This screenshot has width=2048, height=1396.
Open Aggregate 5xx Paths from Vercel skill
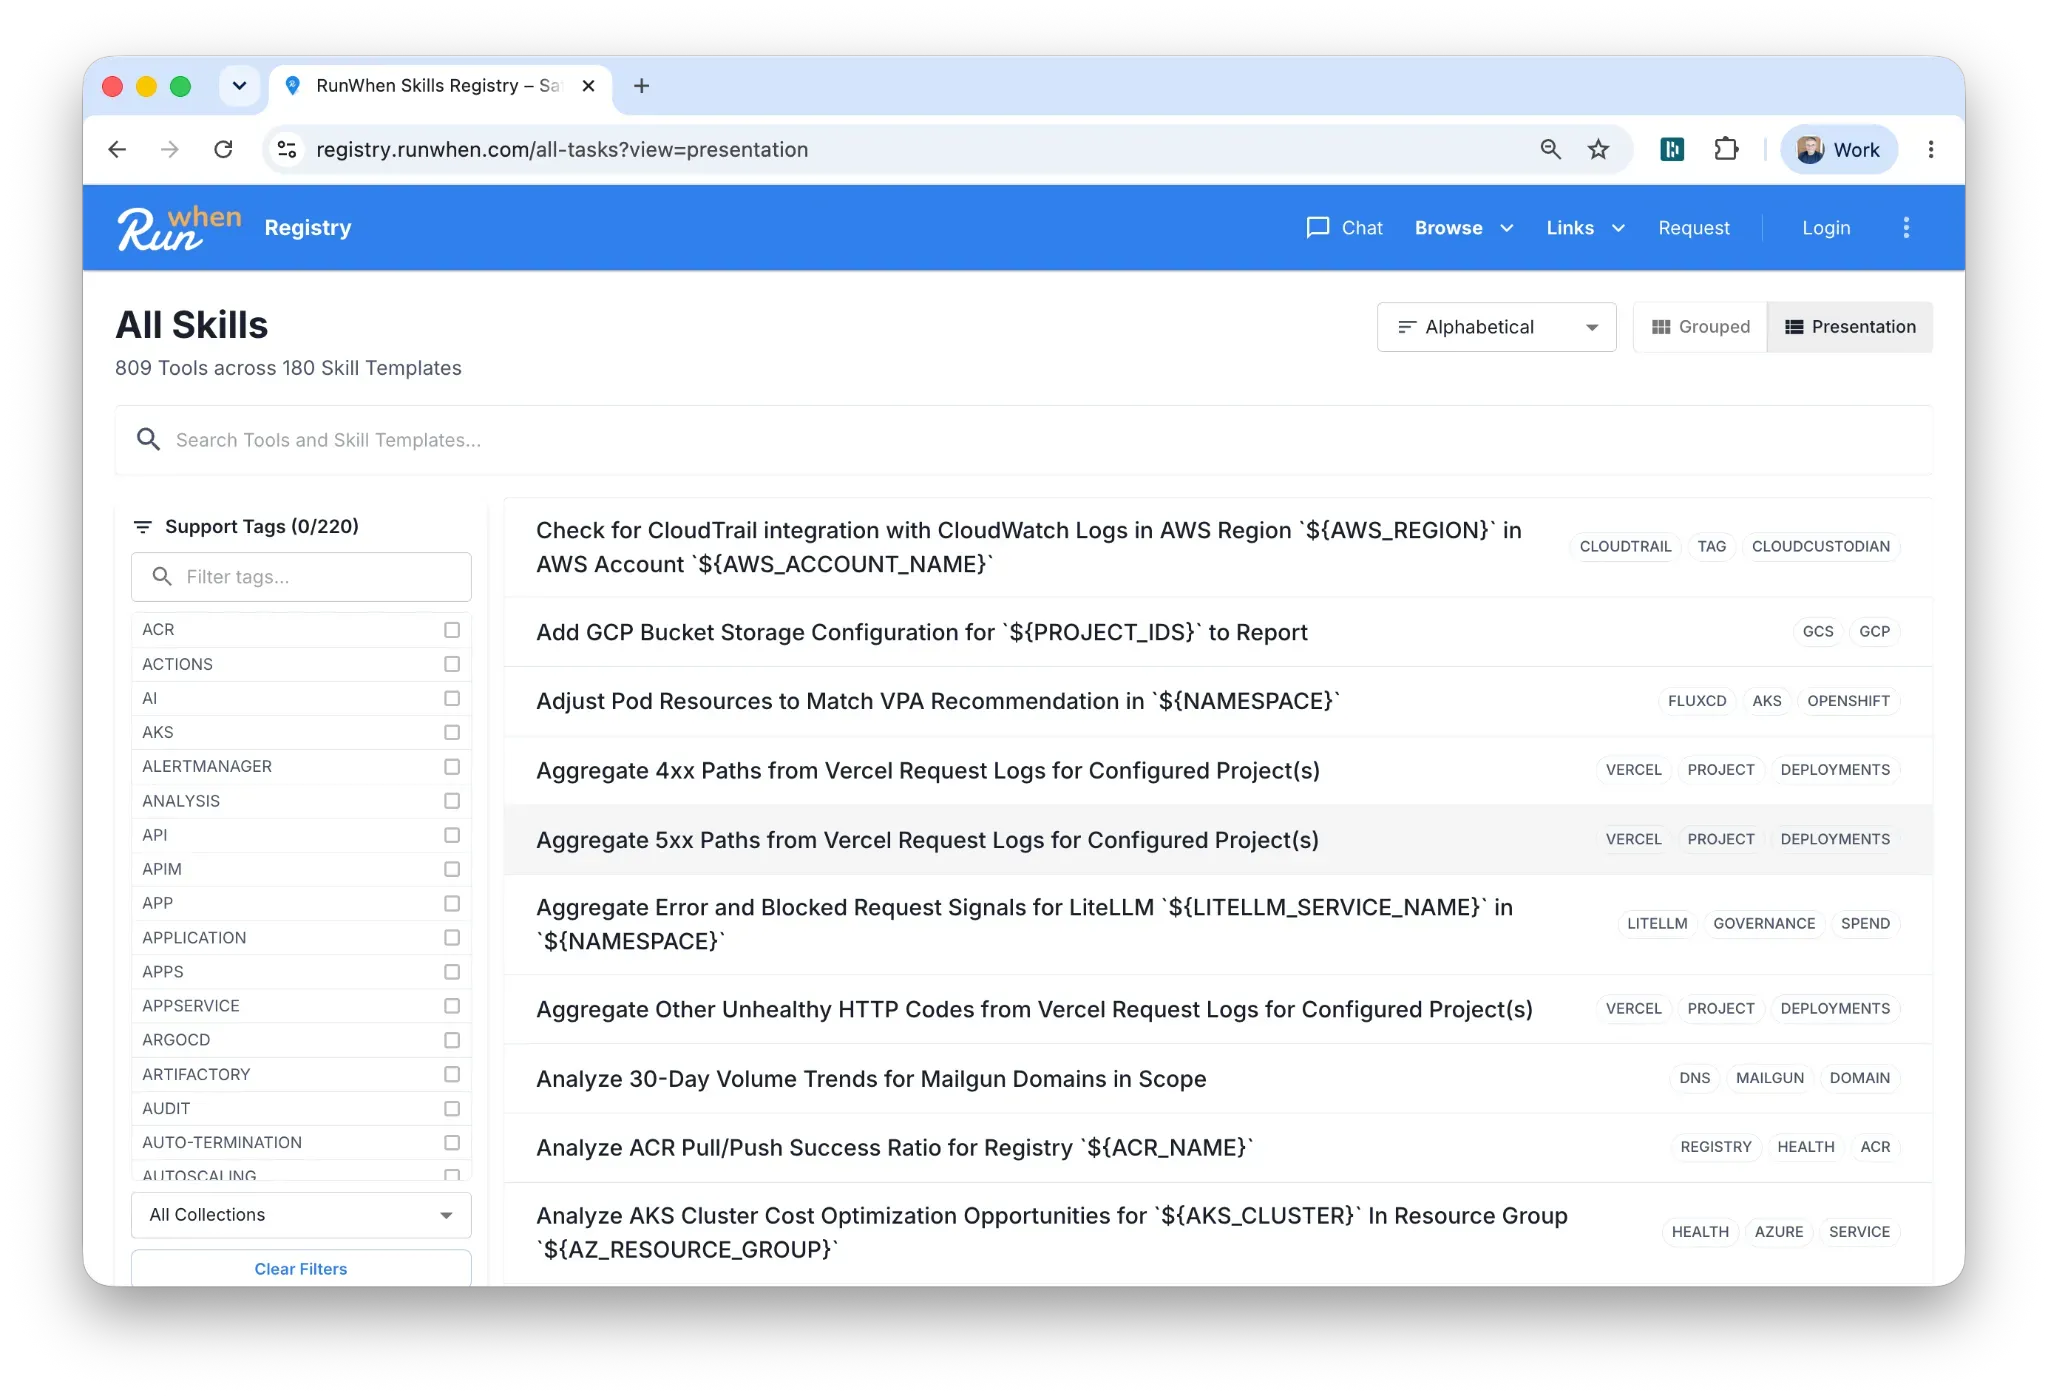tap(1218, 840)
